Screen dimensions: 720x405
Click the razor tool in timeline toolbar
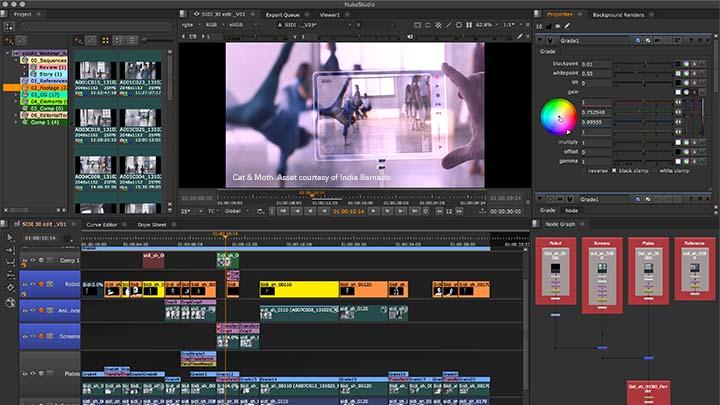[x=10, y=288]
